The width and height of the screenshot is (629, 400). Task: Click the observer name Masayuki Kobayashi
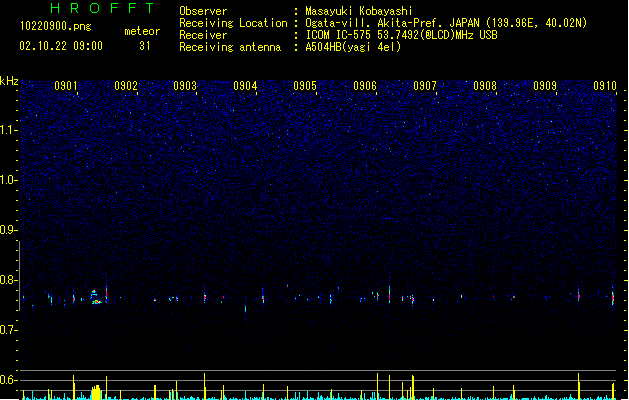(x=359, y=11)
